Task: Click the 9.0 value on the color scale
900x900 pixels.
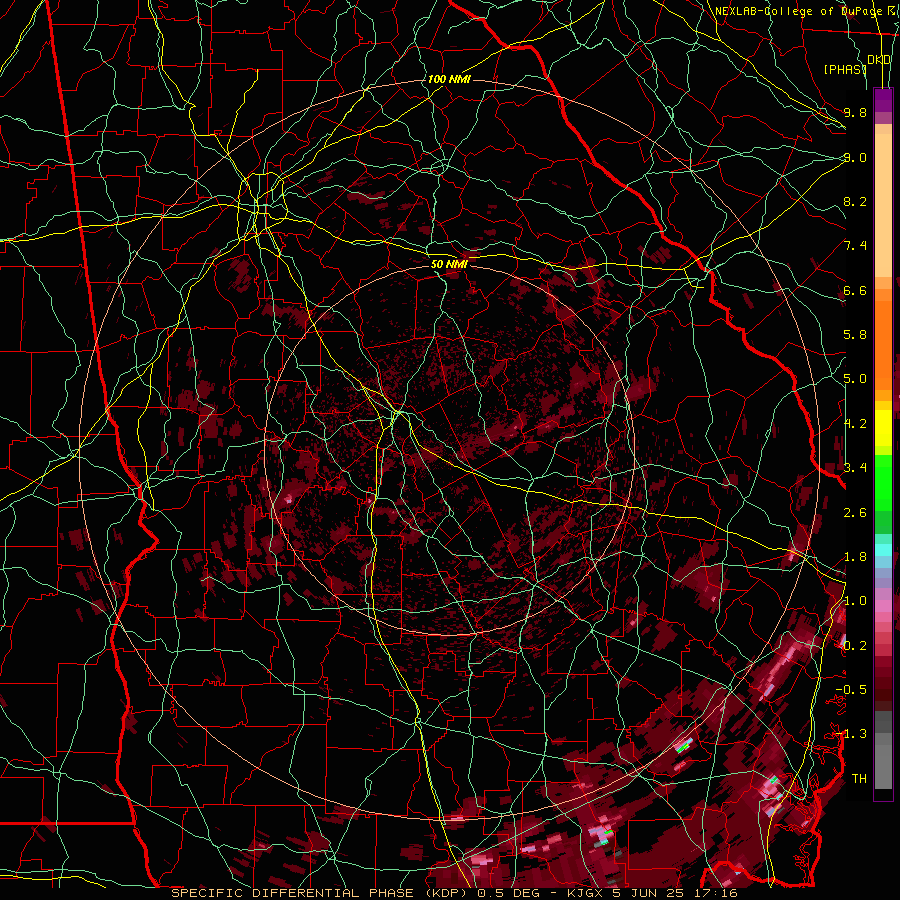Action: click(855, 157)
